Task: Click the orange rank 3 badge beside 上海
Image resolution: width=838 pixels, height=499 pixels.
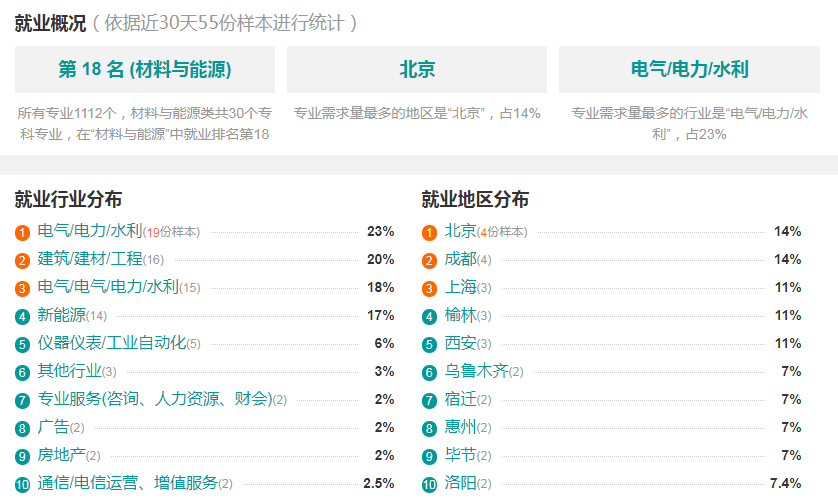Action: (x=430, y=289)
